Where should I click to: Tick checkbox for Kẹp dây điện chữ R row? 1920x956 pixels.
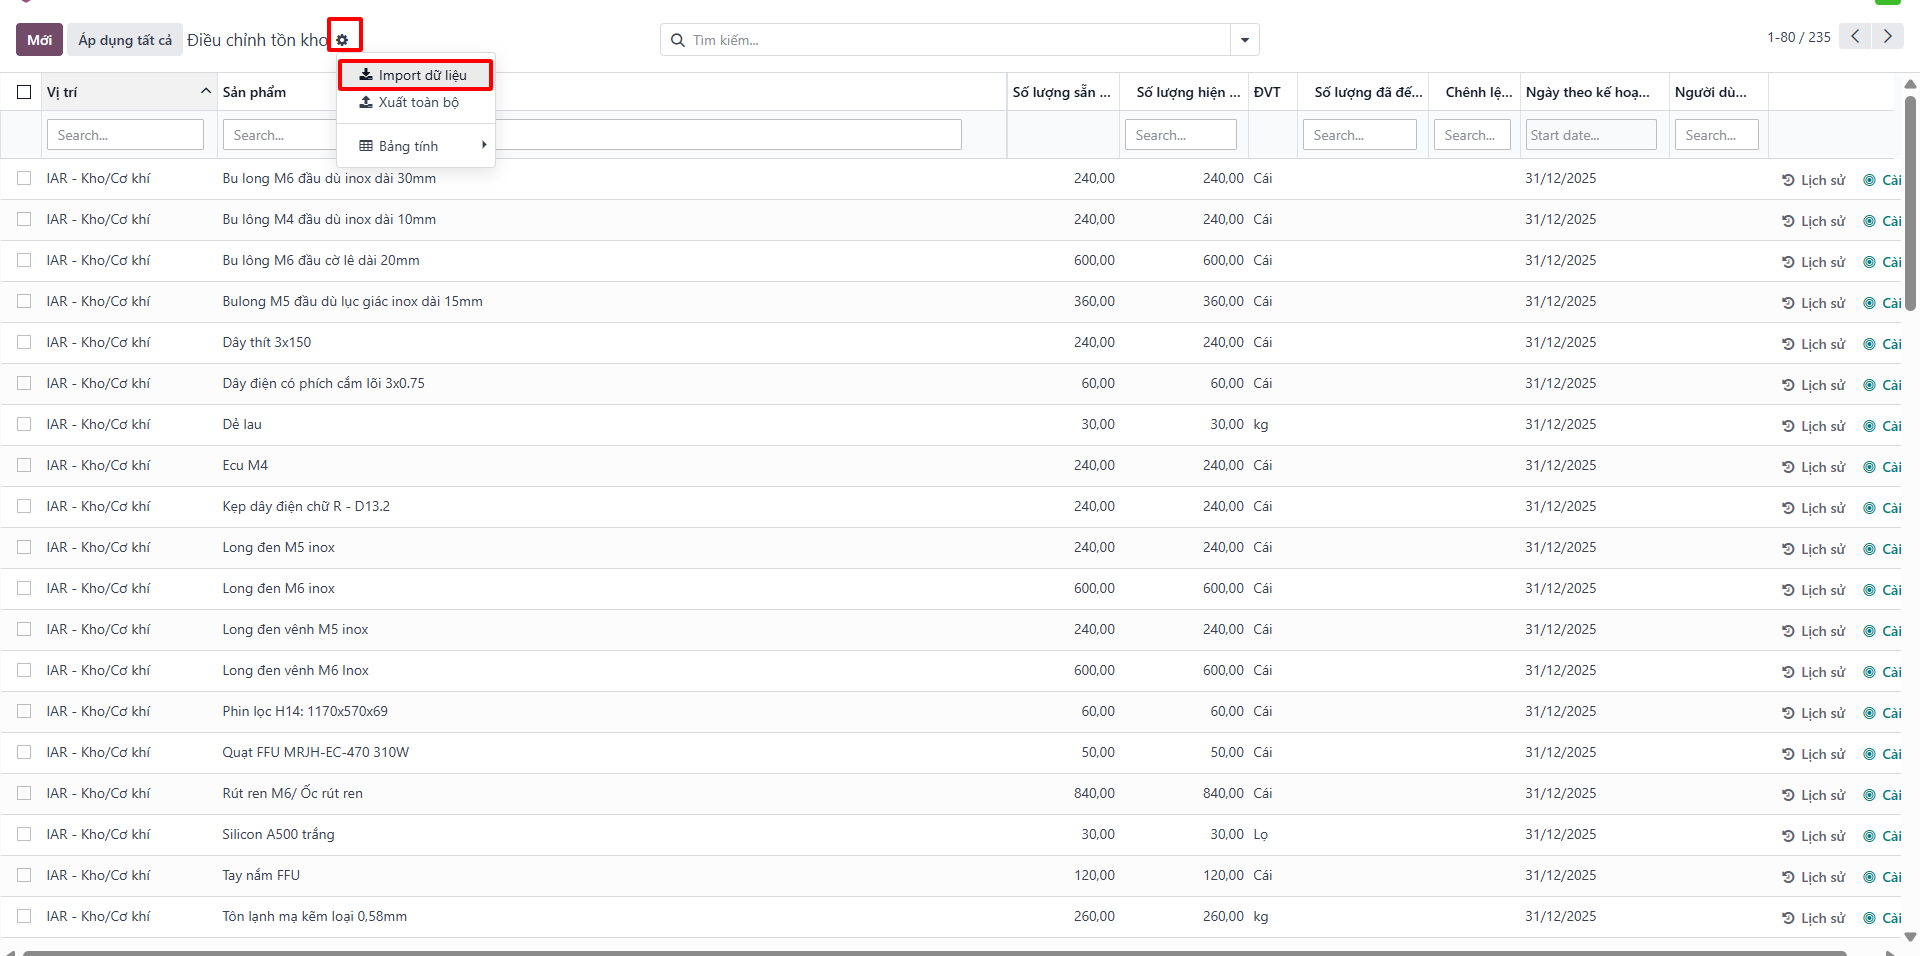tap(24, 506)
